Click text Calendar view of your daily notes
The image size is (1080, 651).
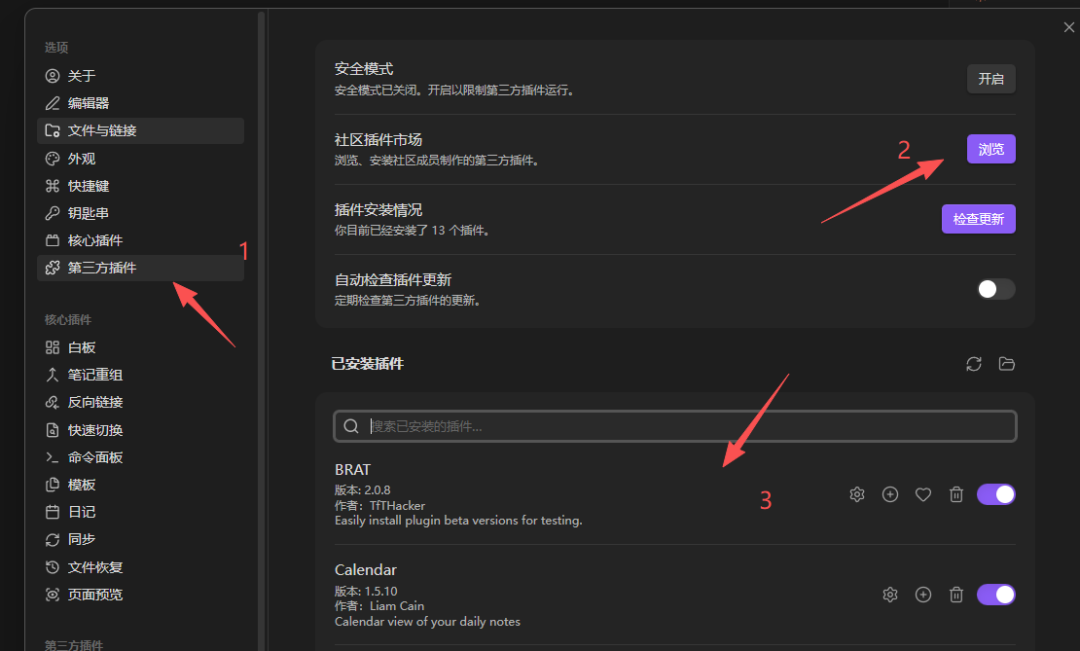(x=428, y=621)
